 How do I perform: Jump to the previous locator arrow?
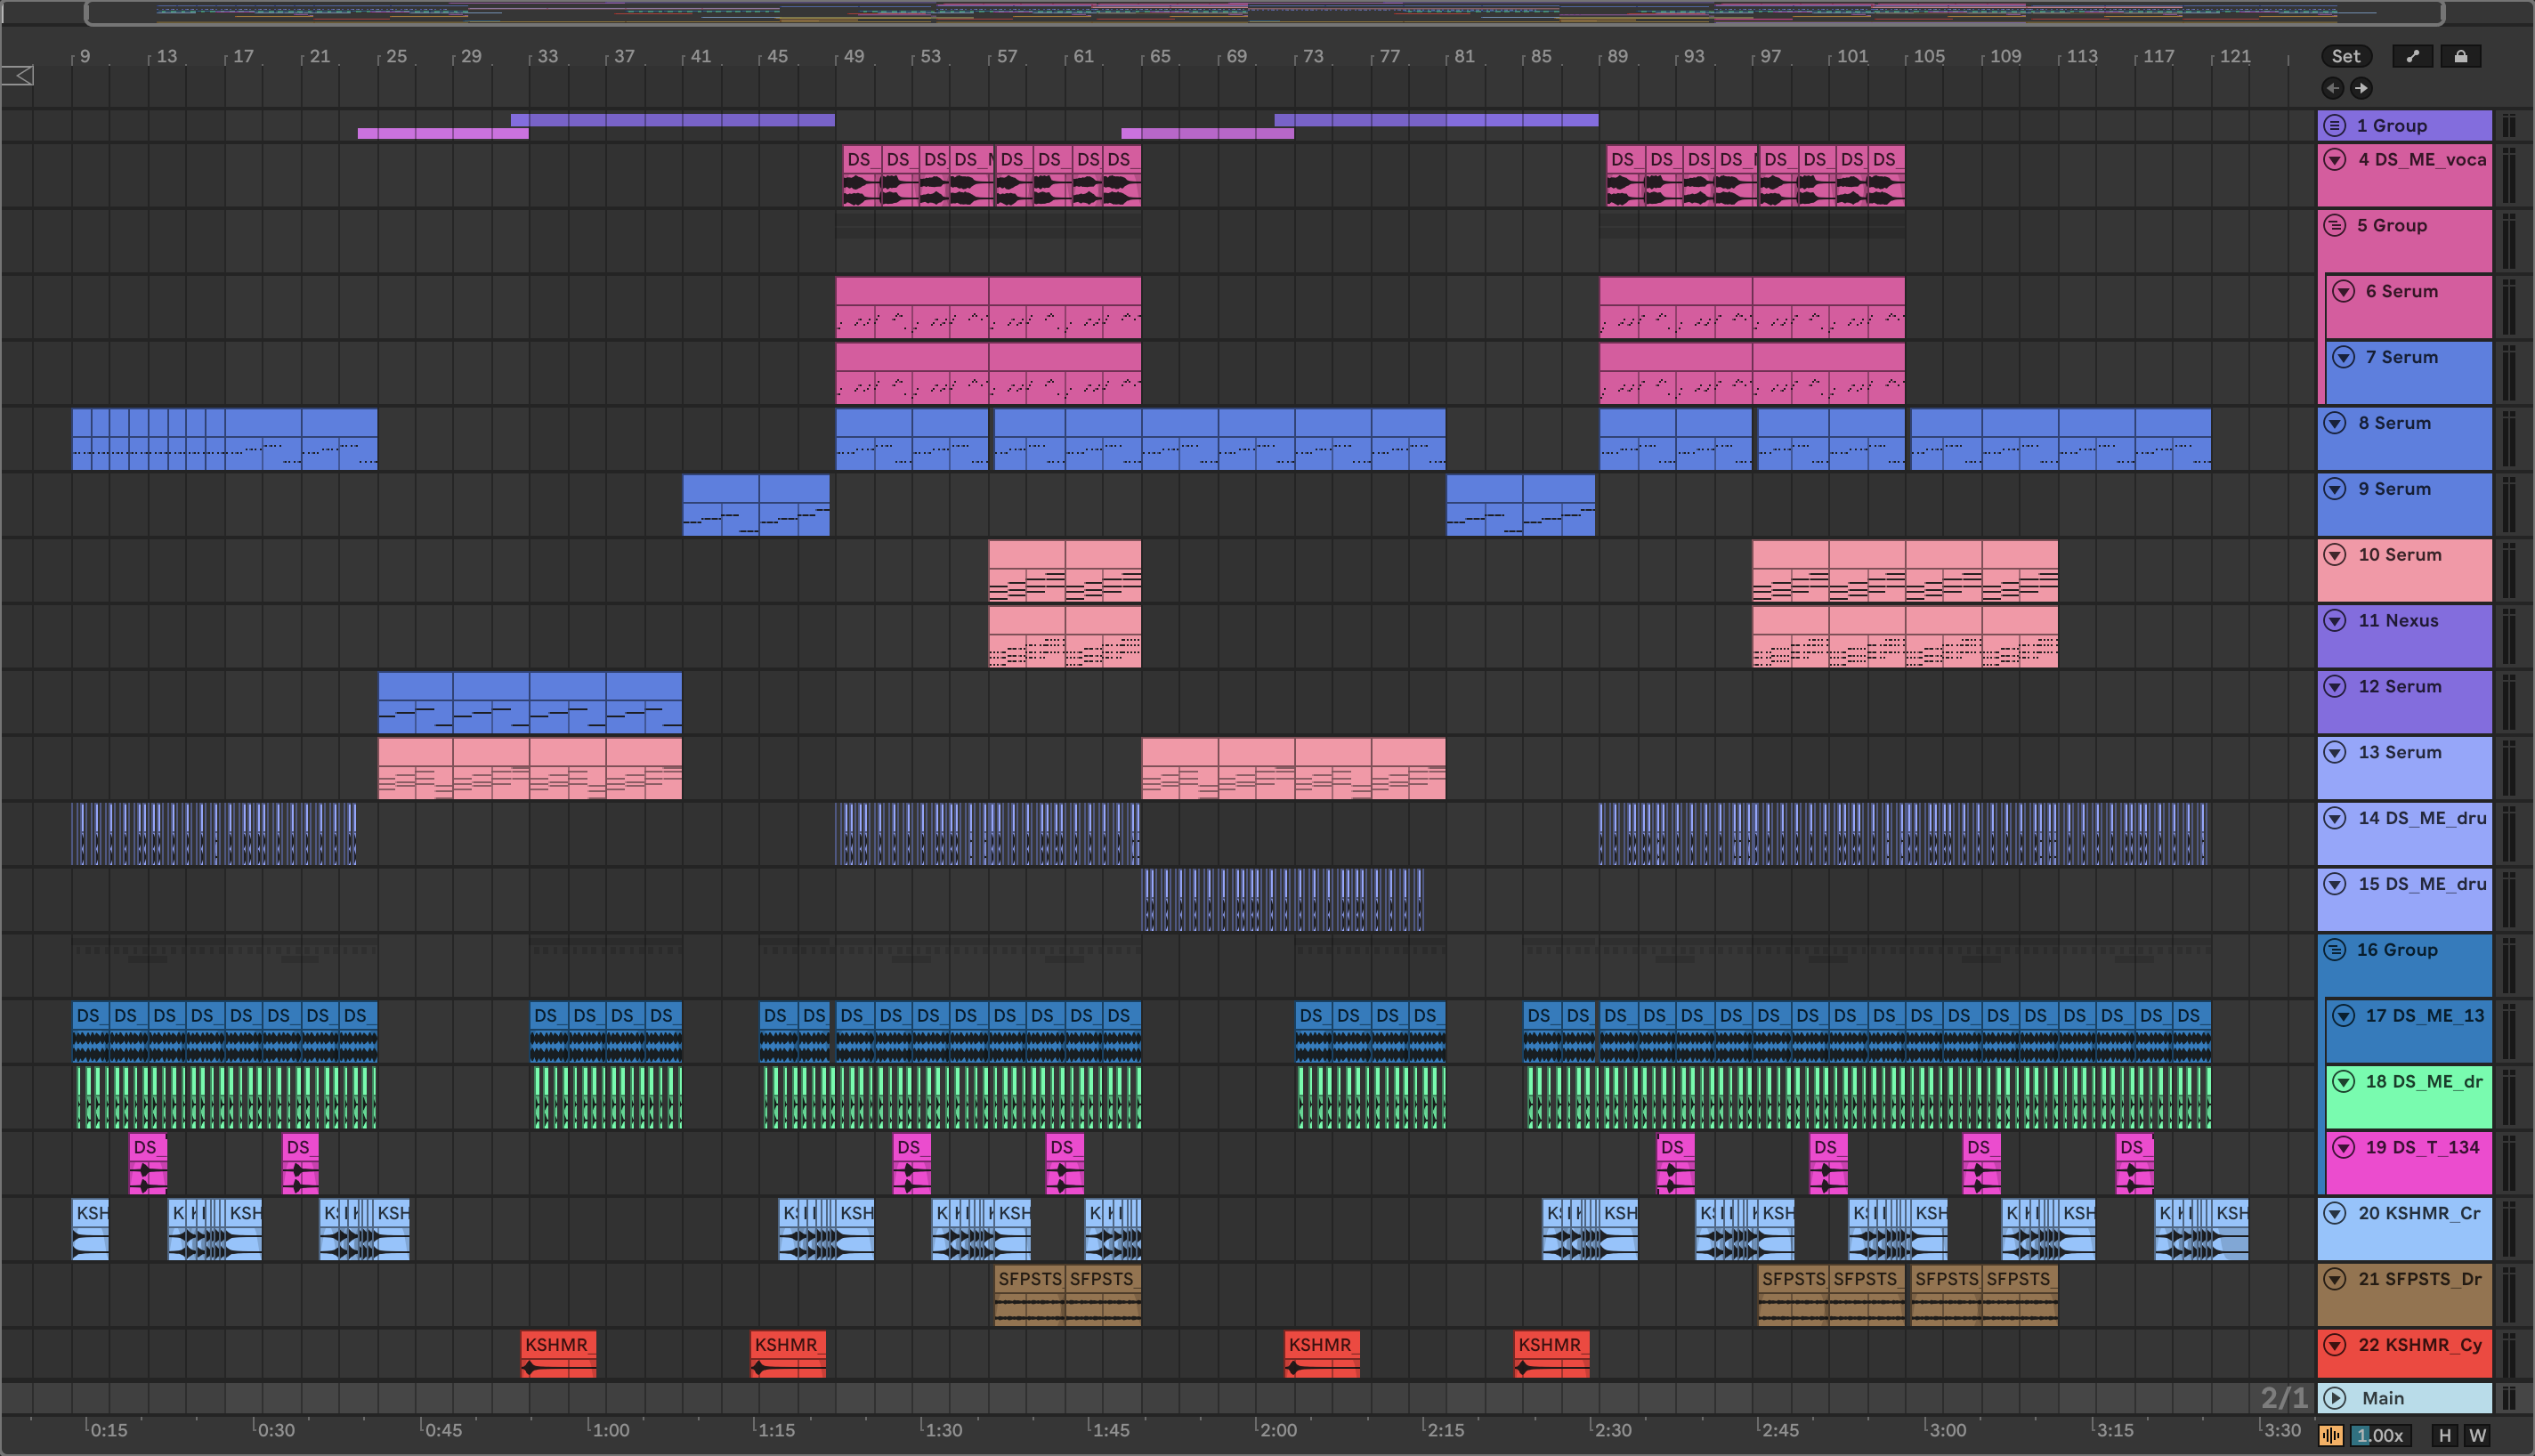pos(2333,88)
